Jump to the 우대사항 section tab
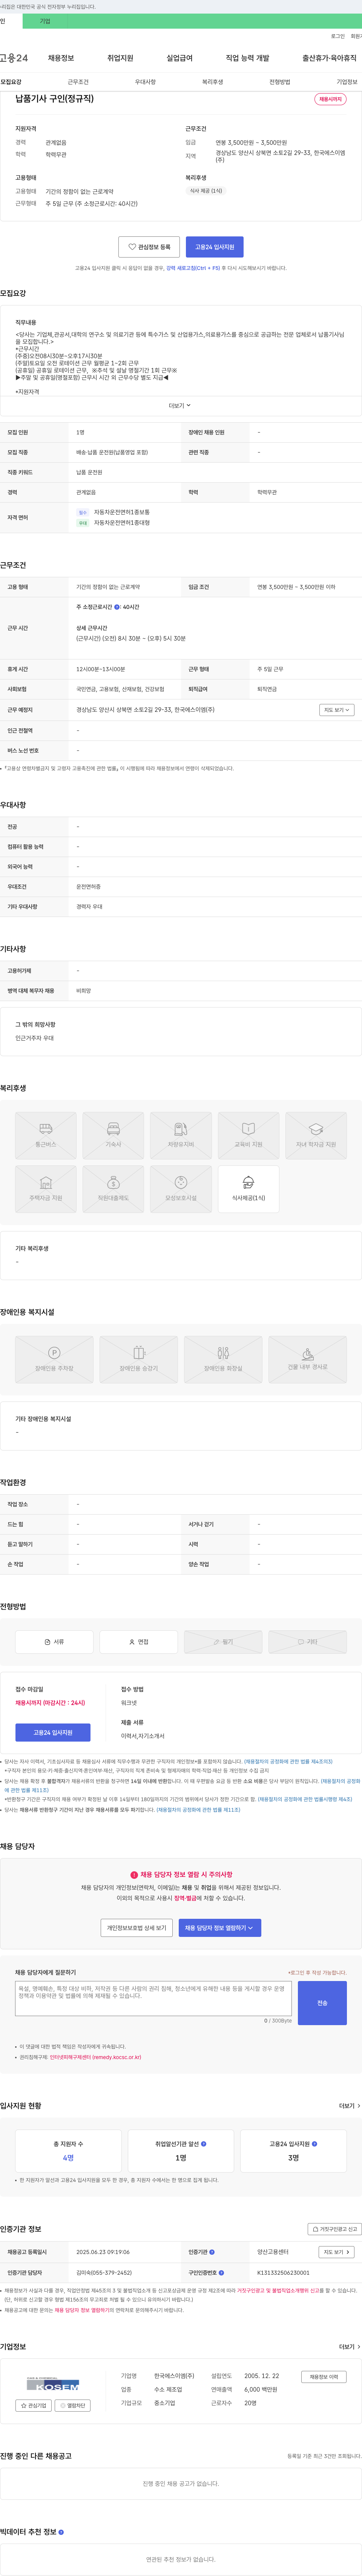This screenshot has height=2576, width=362. [145, 82]
